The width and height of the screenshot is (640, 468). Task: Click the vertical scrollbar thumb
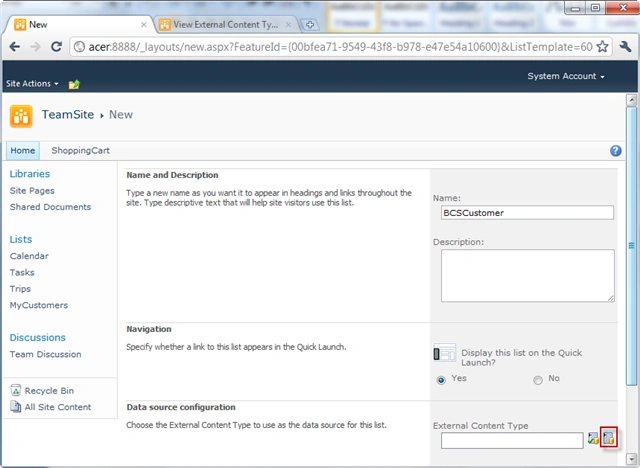(x=631, y=246)
